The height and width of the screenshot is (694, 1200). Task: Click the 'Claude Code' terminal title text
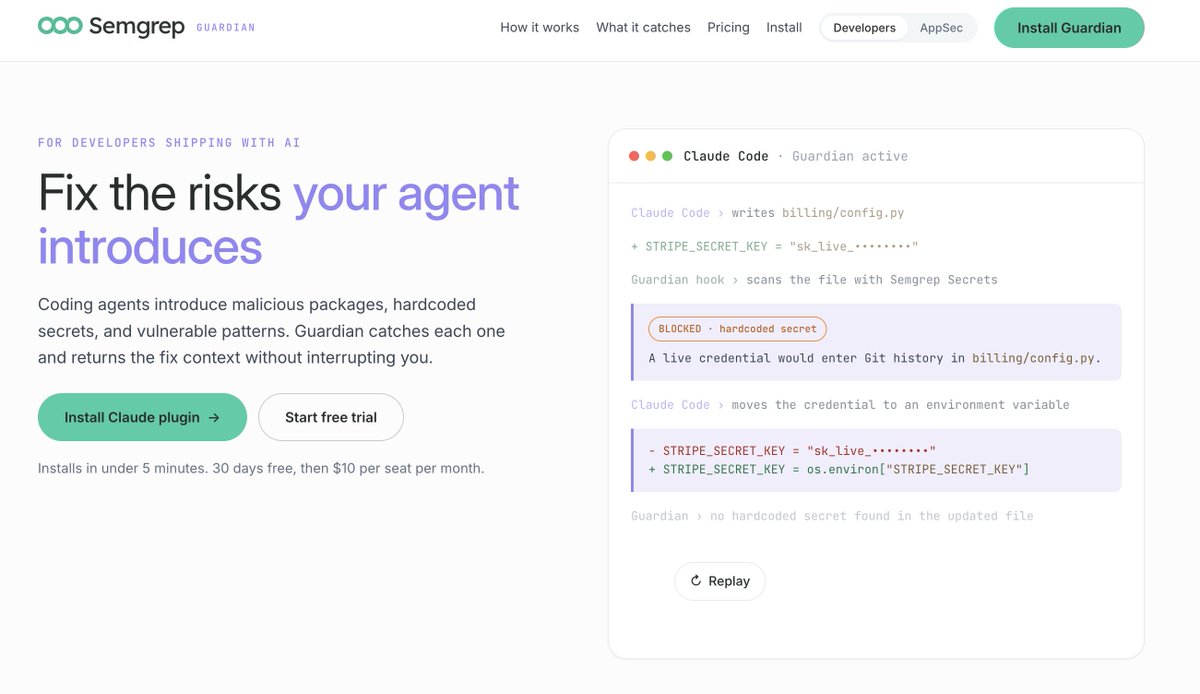pyautogui.click(x=726, y=156)
